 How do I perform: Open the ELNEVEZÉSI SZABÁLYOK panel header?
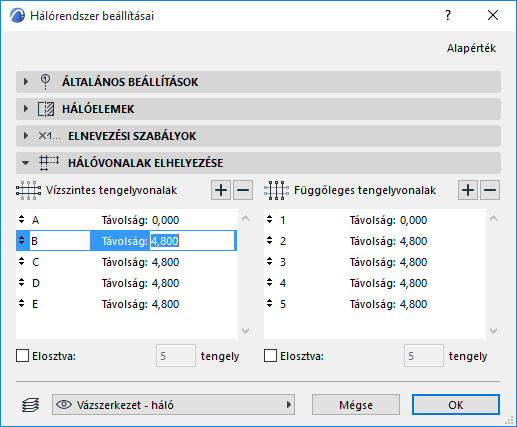tap(258, 136)
